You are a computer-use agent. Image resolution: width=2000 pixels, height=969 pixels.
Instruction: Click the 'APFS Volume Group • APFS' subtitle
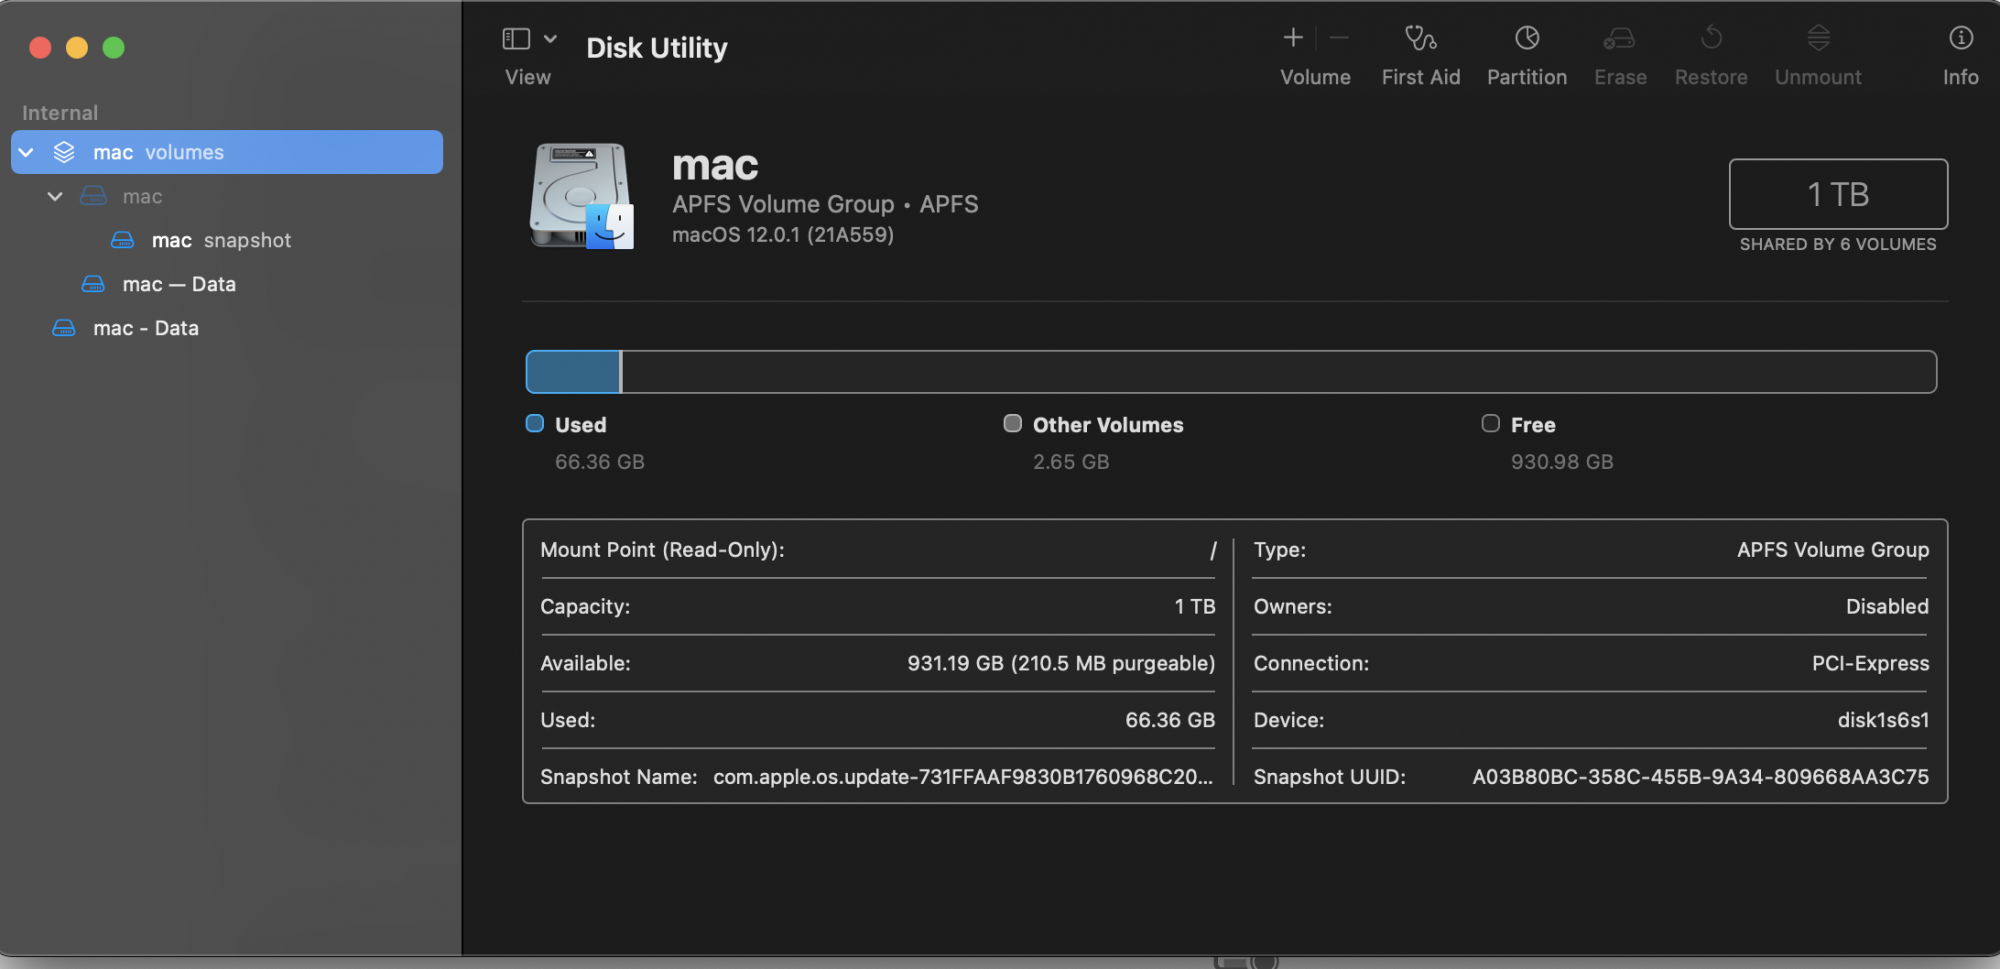[x=825, y=204]
